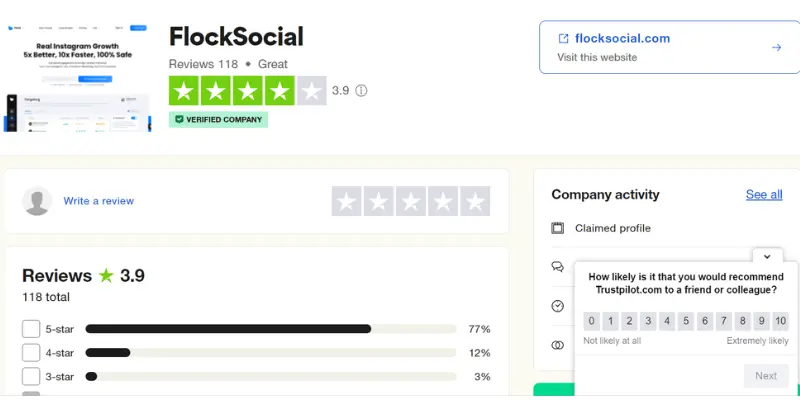The height and width of the screenshot is (400, 800).
Task: Tick the 3-star filter checkbox
Action: (31, 377)
